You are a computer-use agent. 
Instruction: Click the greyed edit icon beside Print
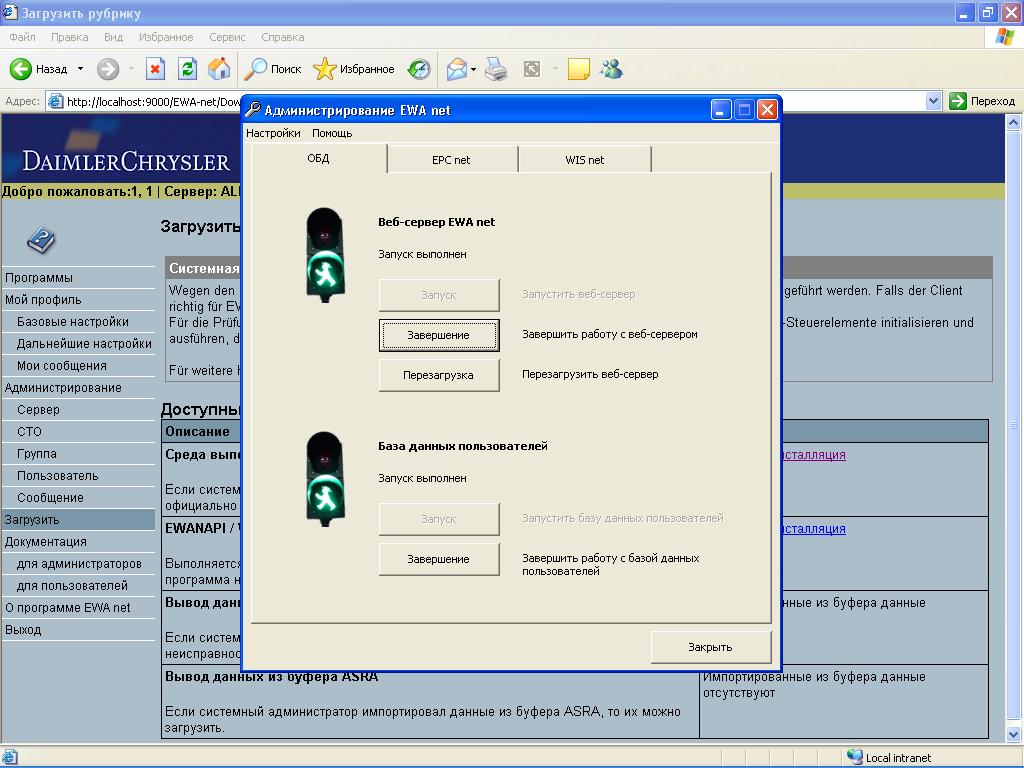click(532, 69)
